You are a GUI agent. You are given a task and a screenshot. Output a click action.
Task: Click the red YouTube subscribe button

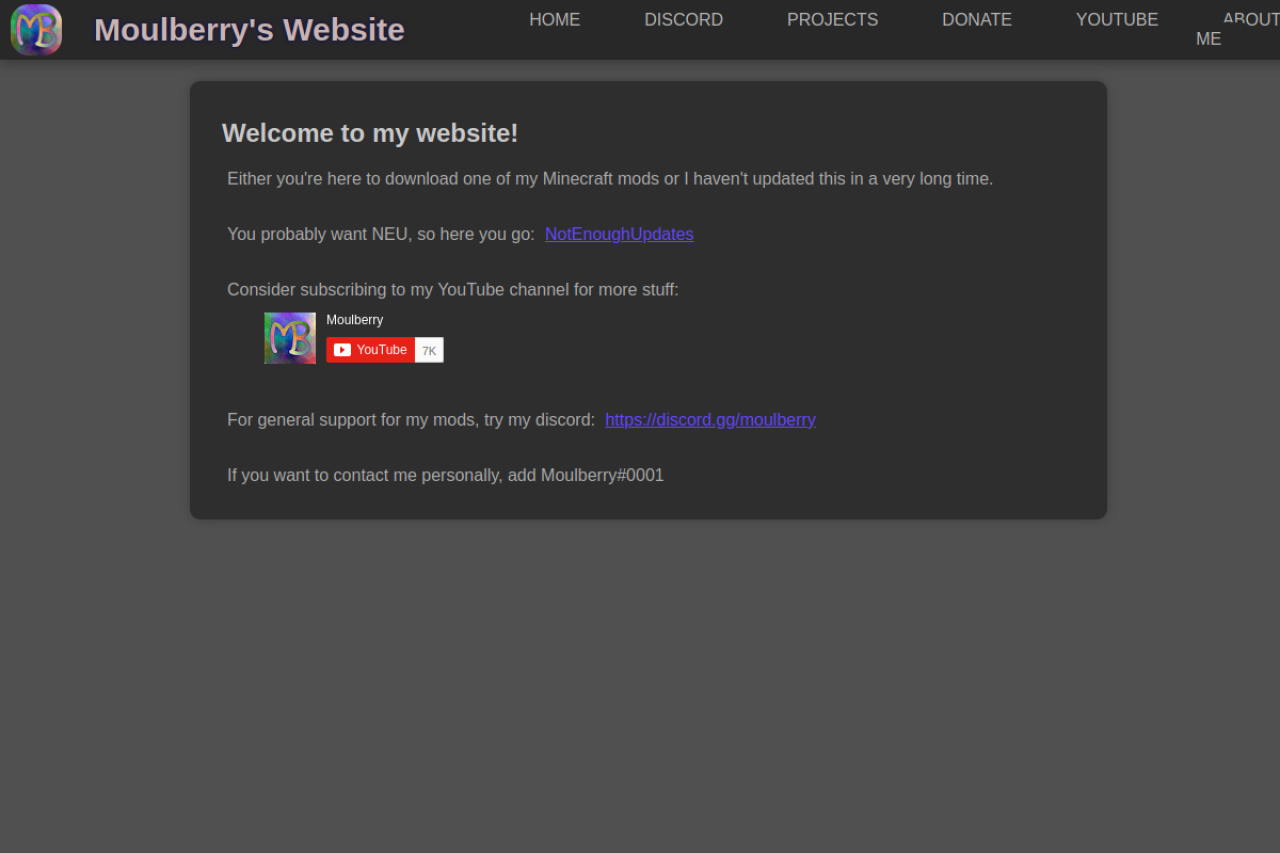pos(371,350)
